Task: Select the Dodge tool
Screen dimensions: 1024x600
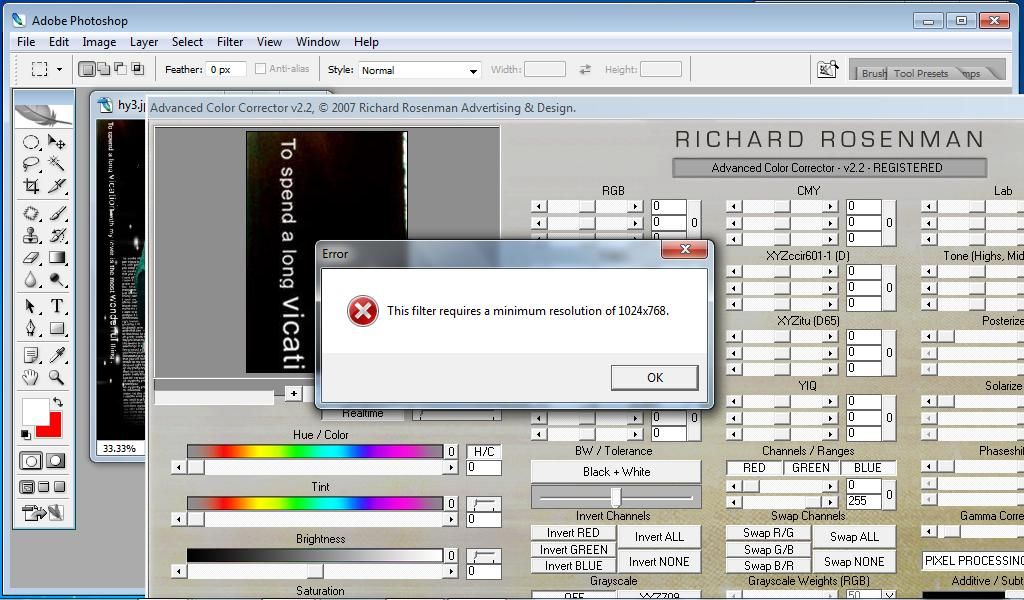Action: pos(57,279)
